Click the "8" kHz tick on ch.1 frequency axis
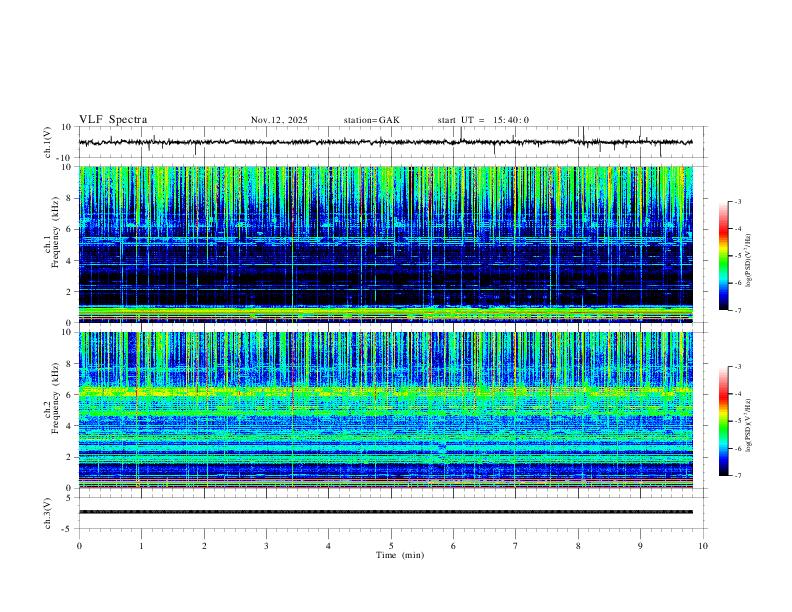792x612 pixels. [x=69, y=198]
